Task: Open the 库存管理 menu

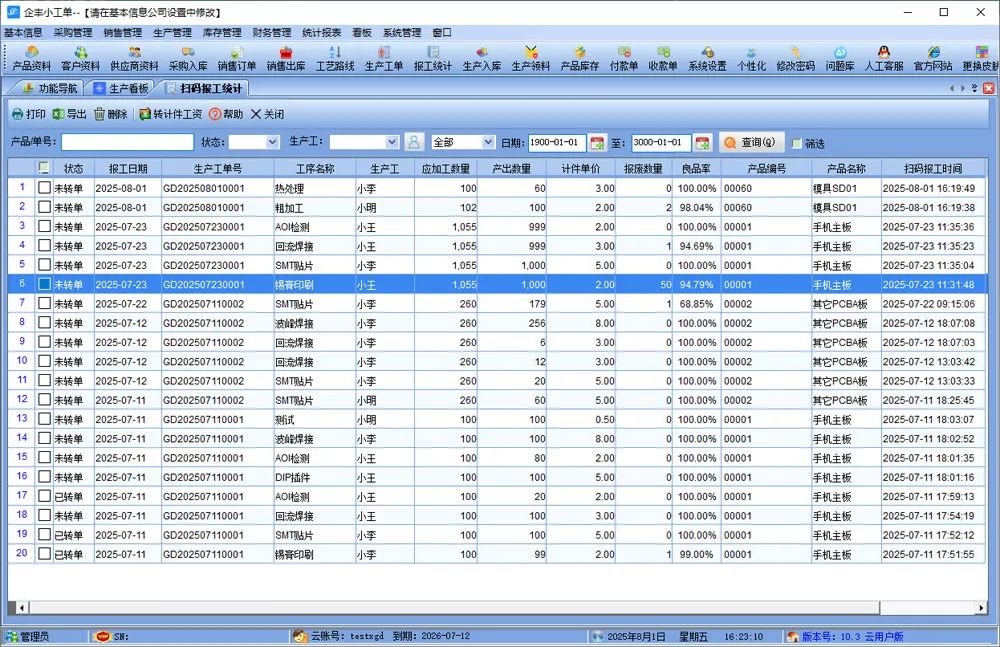Action: 222,33
